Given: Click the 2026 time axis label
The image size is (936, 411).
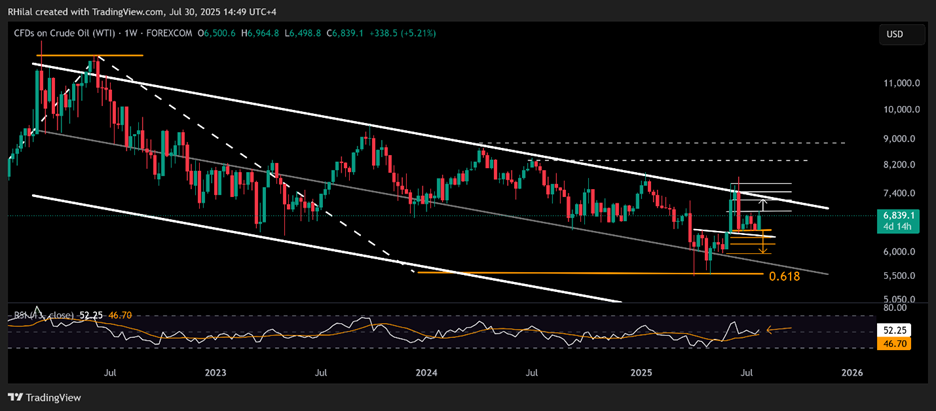Looking at the screenshot, I should (x=852, y=373).
